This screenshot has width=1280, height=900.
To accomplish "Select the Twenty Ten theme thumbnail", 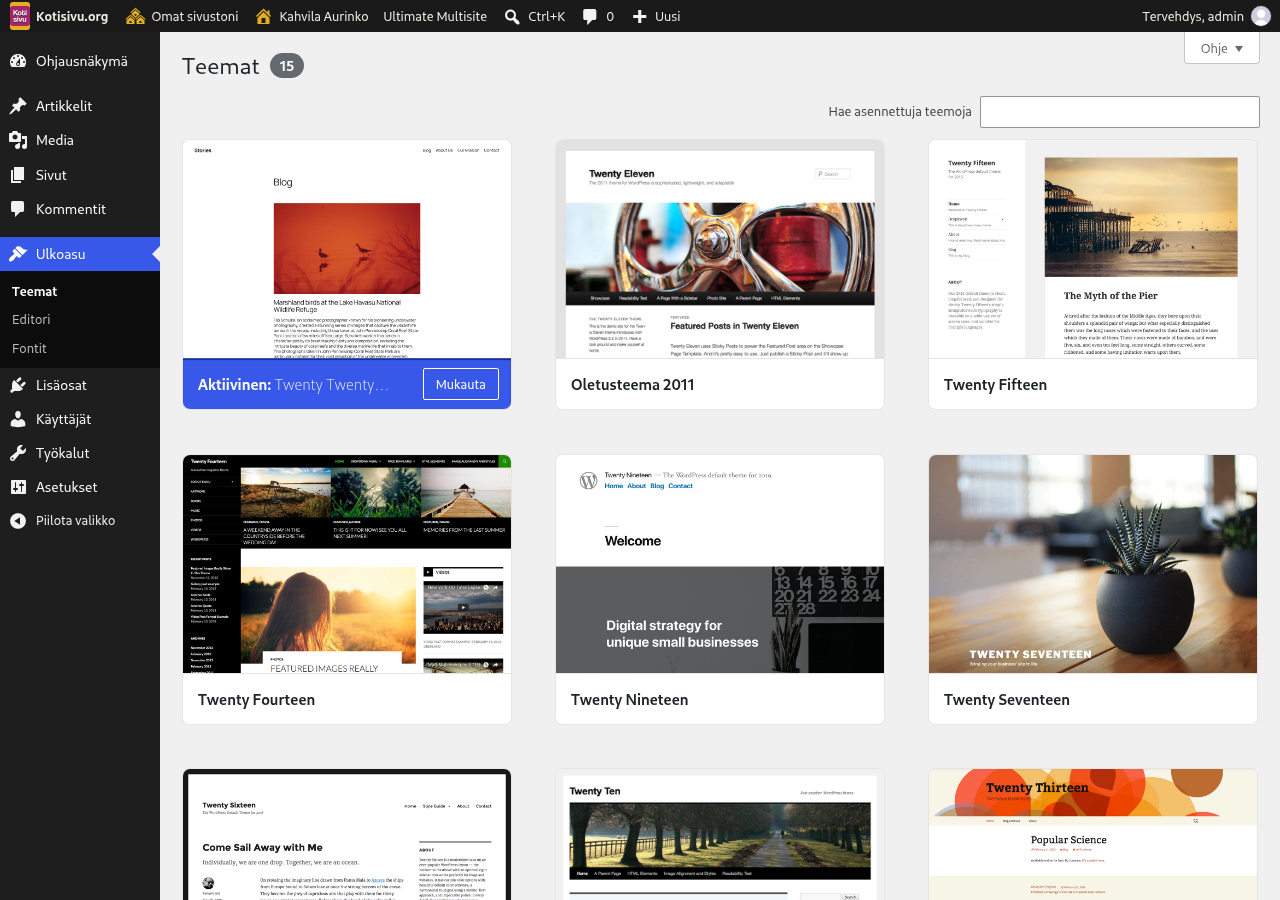I will point(720,835).
